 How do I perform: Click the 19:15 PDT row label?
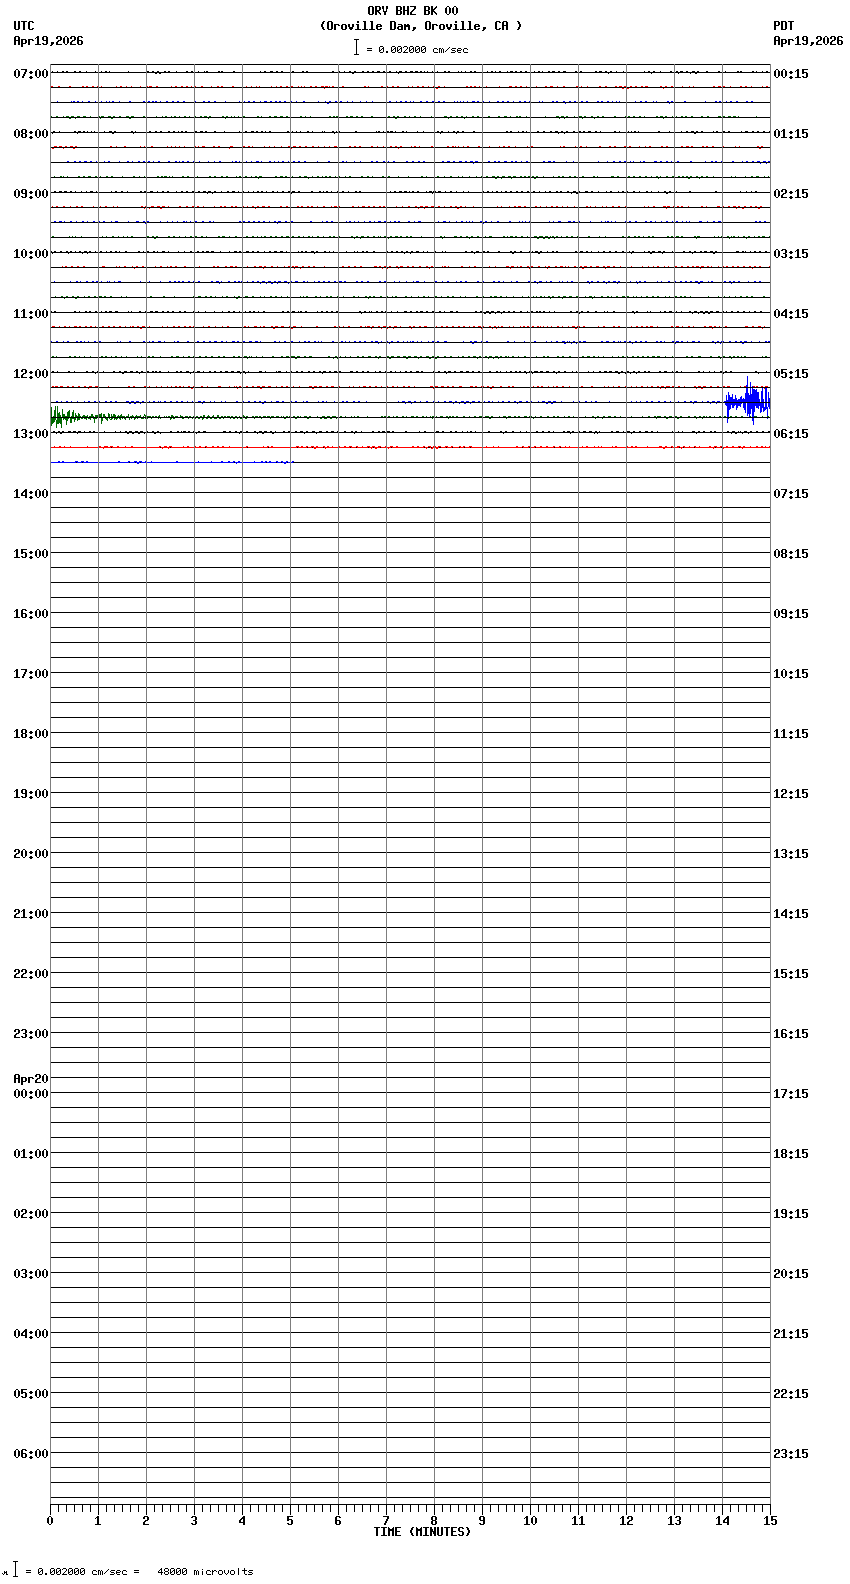[x=791, y=1214]
